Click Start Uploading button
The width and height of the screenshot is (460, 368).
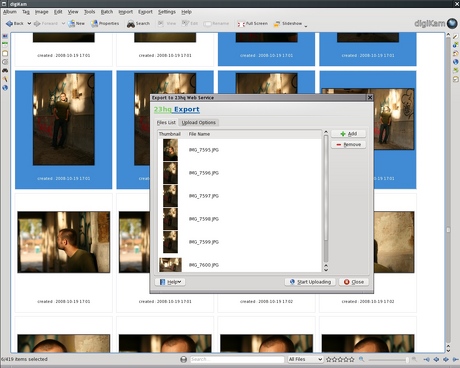pyautogui.click(x=310, y=282)
